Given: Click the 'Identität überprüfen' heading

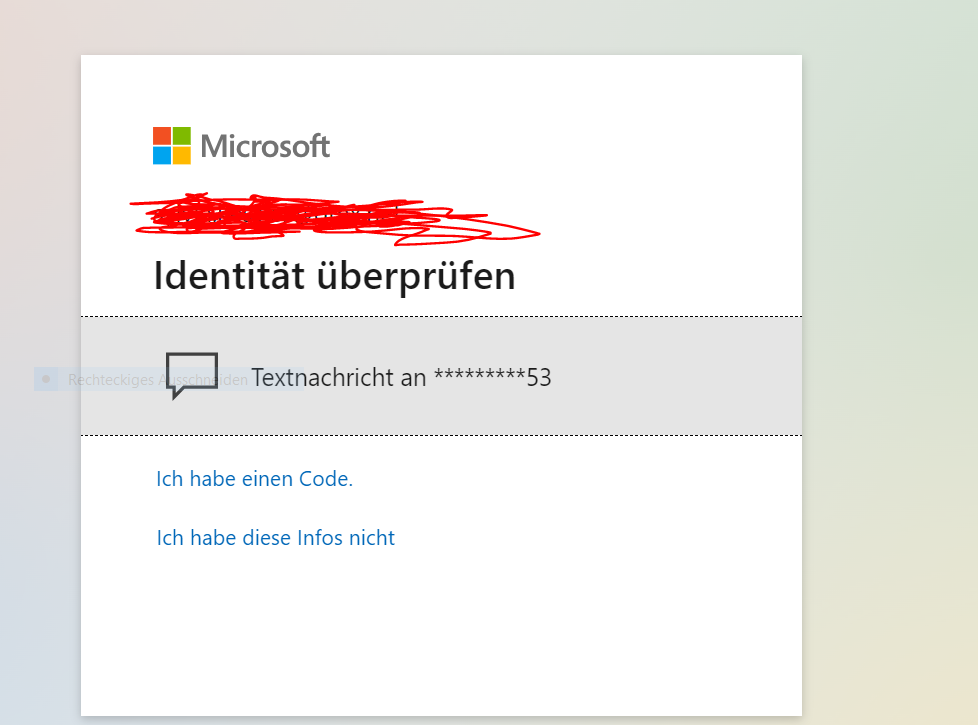Looking at the screenshot, I should pyautogui.click(x=334, y=276).
